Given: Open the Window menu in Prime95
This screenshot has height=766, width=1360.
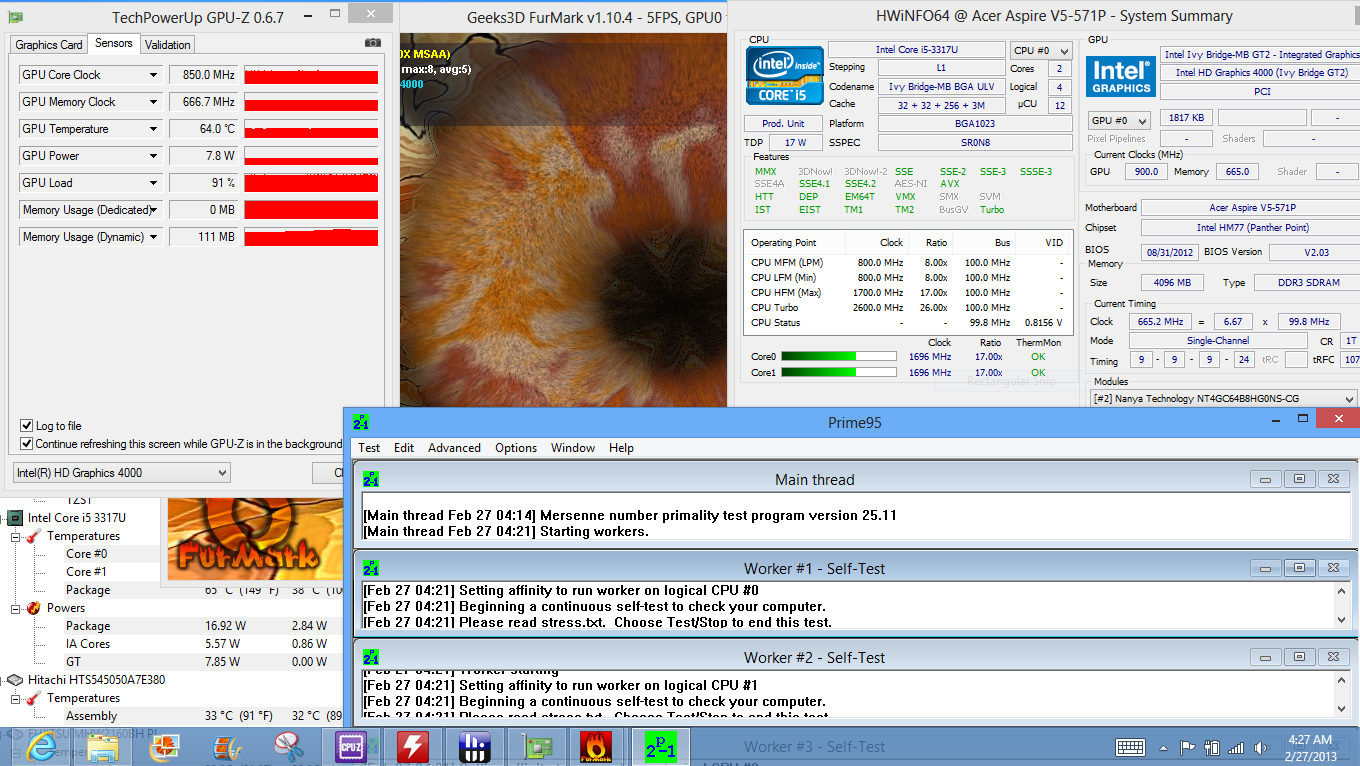Looking at the screenshot, I should (573, 448).
